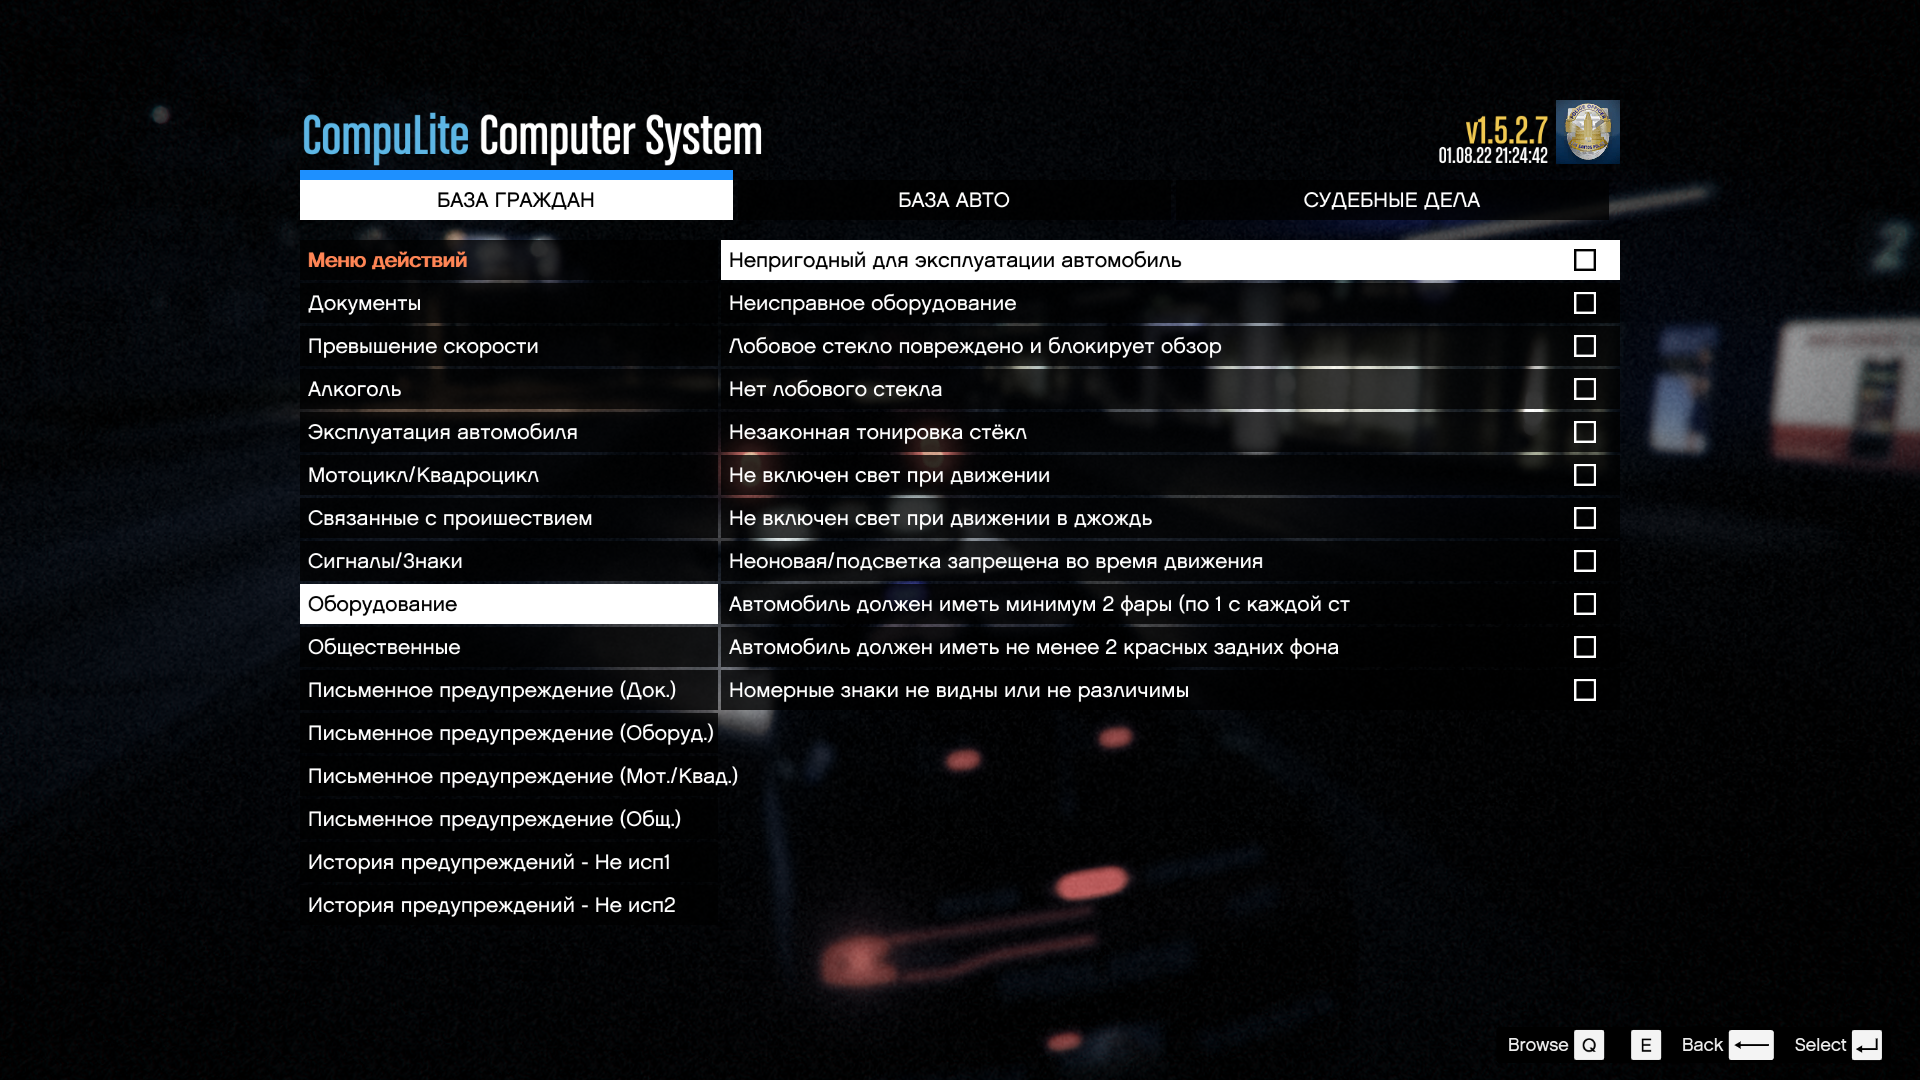Select the БАЗА ГРАЖДАН tab
Image resolution: width=1920 pixels, height=1080 pixels.
coord(516,200)
